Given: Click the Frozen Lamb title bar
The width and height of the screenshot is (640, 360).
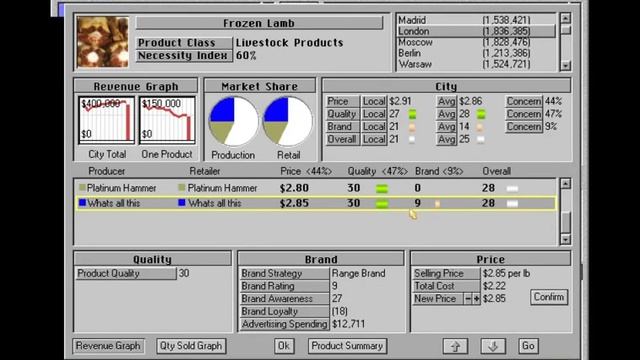Looking at the screenshot, I should [x=259, y=23].
